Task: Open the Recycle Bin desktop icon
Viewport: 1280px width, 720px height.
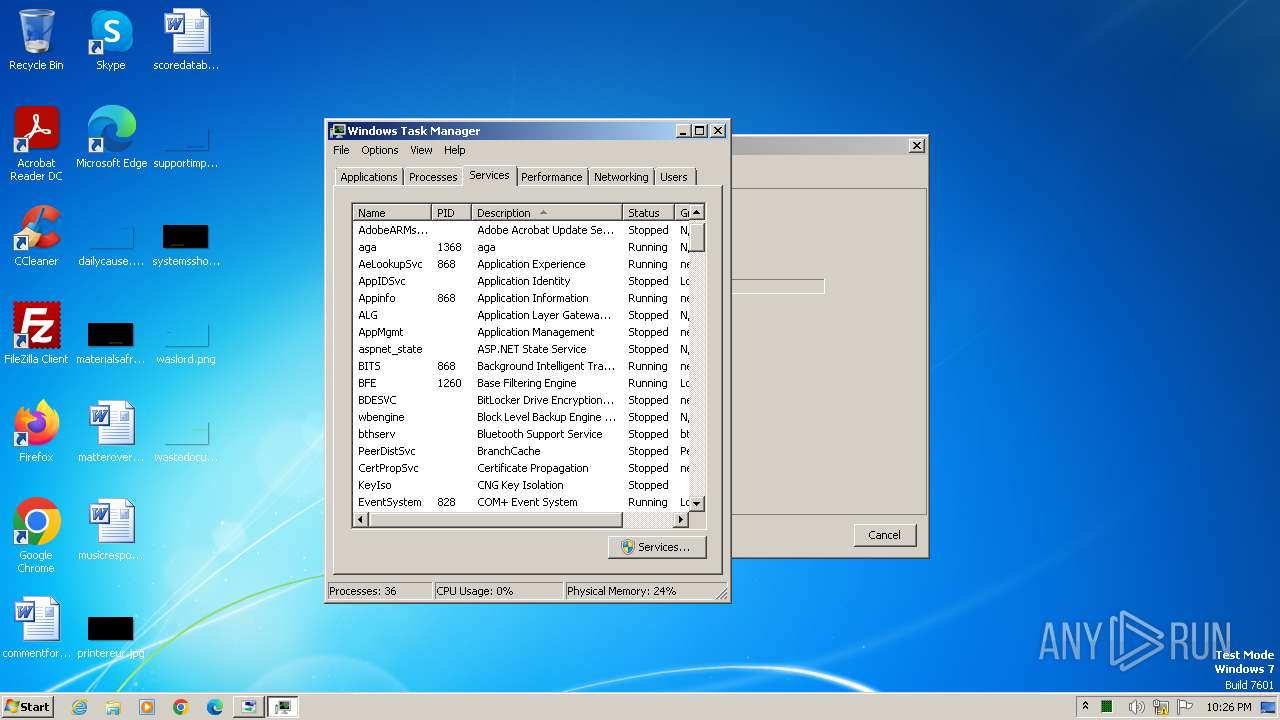Action: (x=36, y=40)
